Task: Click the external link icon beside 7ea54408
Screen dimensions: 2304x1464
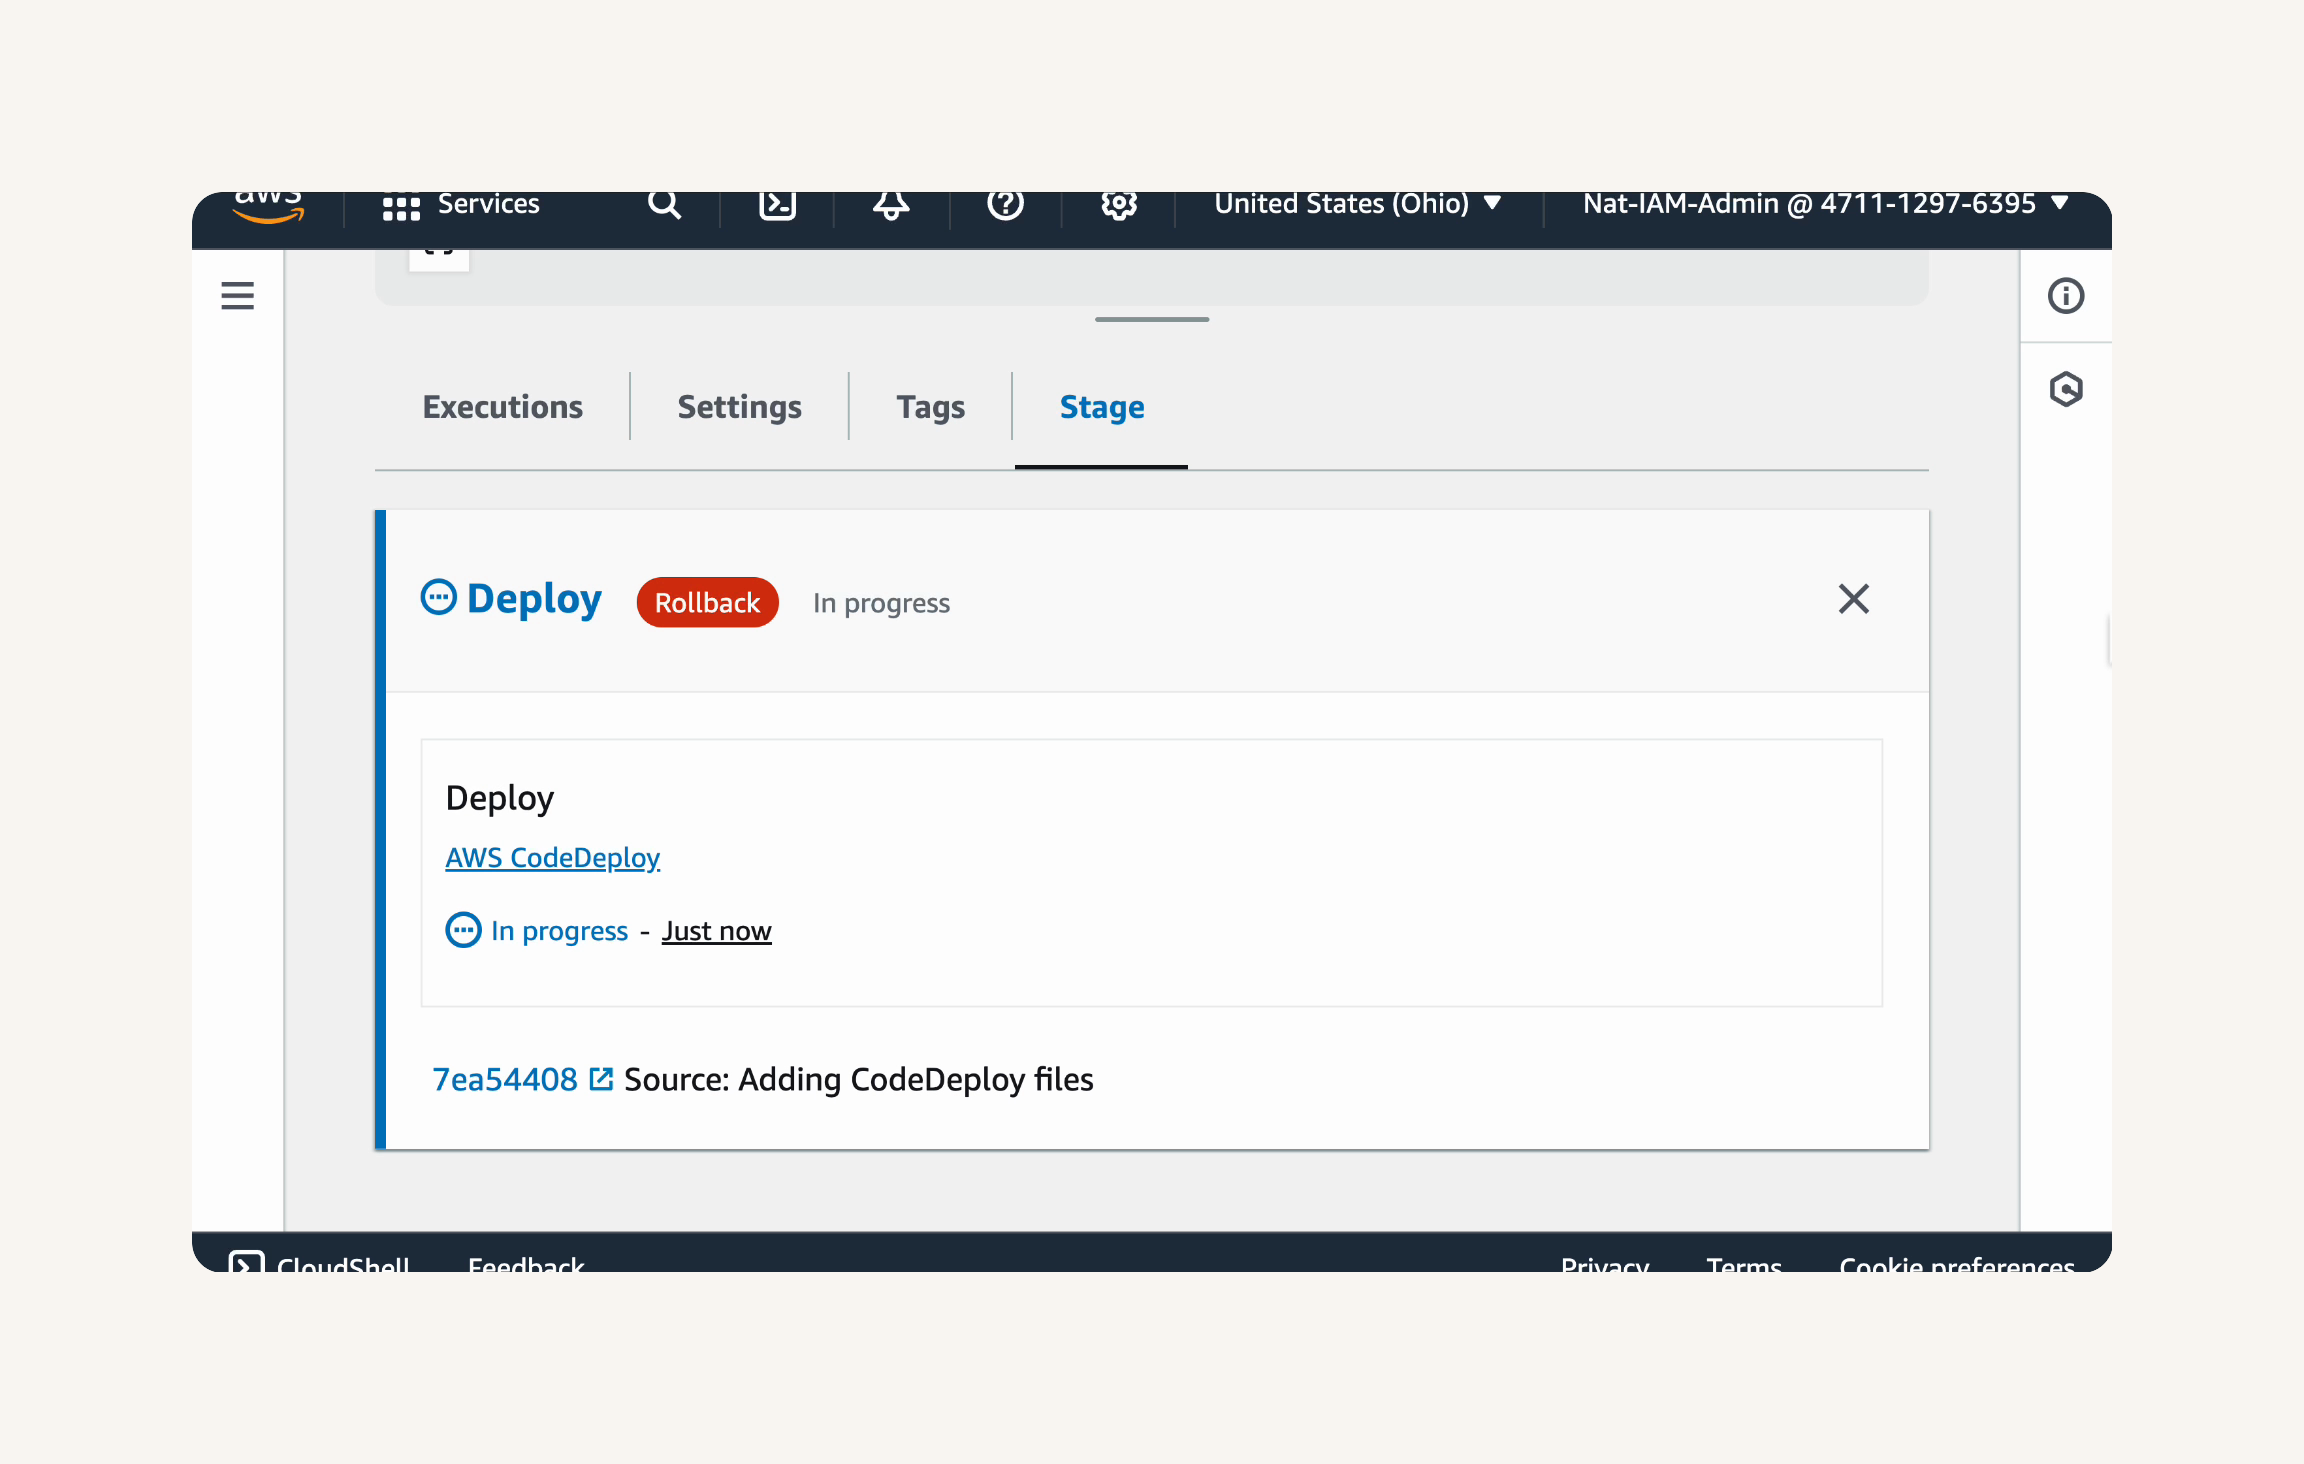Action: pos(601,1079)
